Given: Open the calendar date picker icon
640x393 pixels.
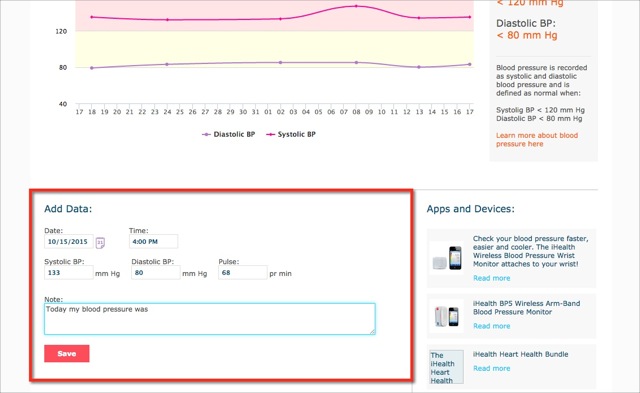Looking at the screenshot, I should (100, 243).
